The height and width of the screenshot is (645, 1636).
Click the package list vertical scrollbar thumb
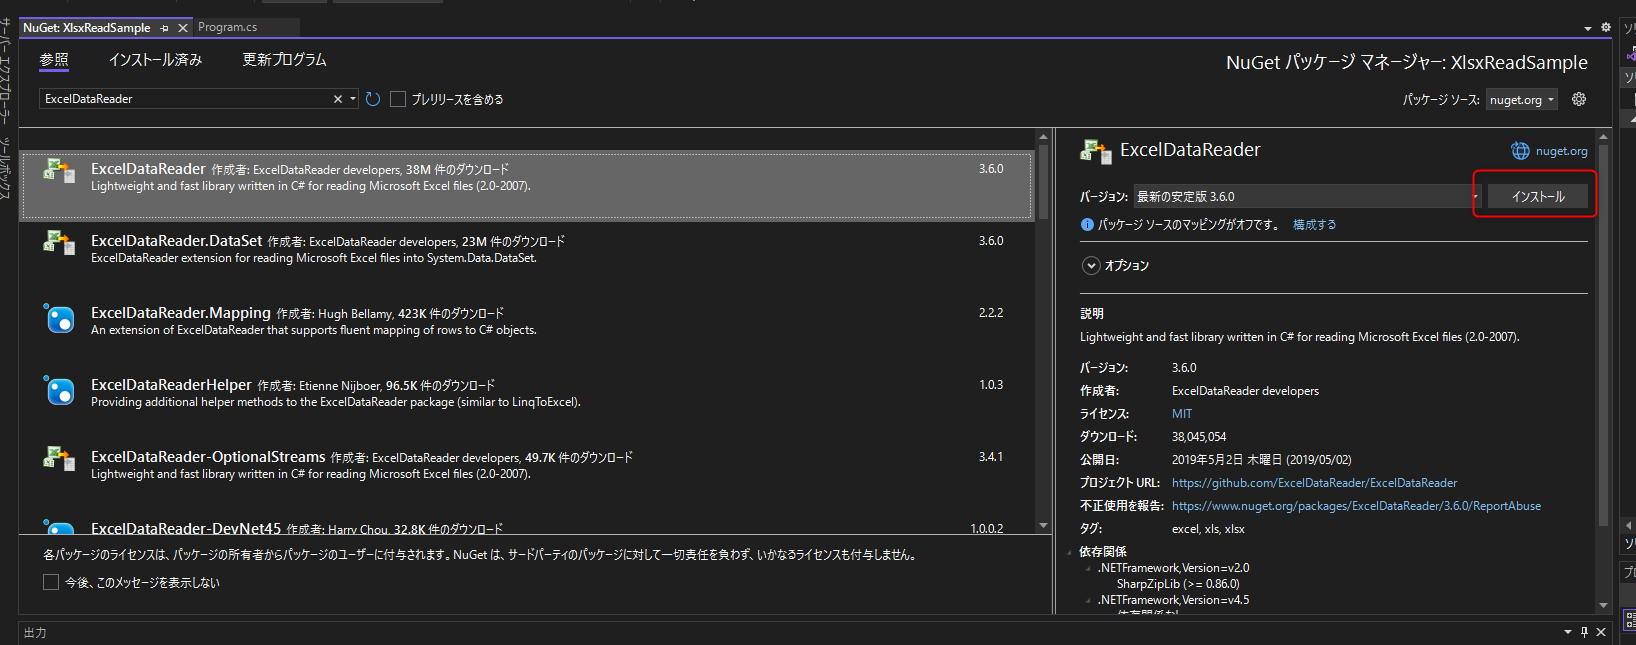point(1043,180)
